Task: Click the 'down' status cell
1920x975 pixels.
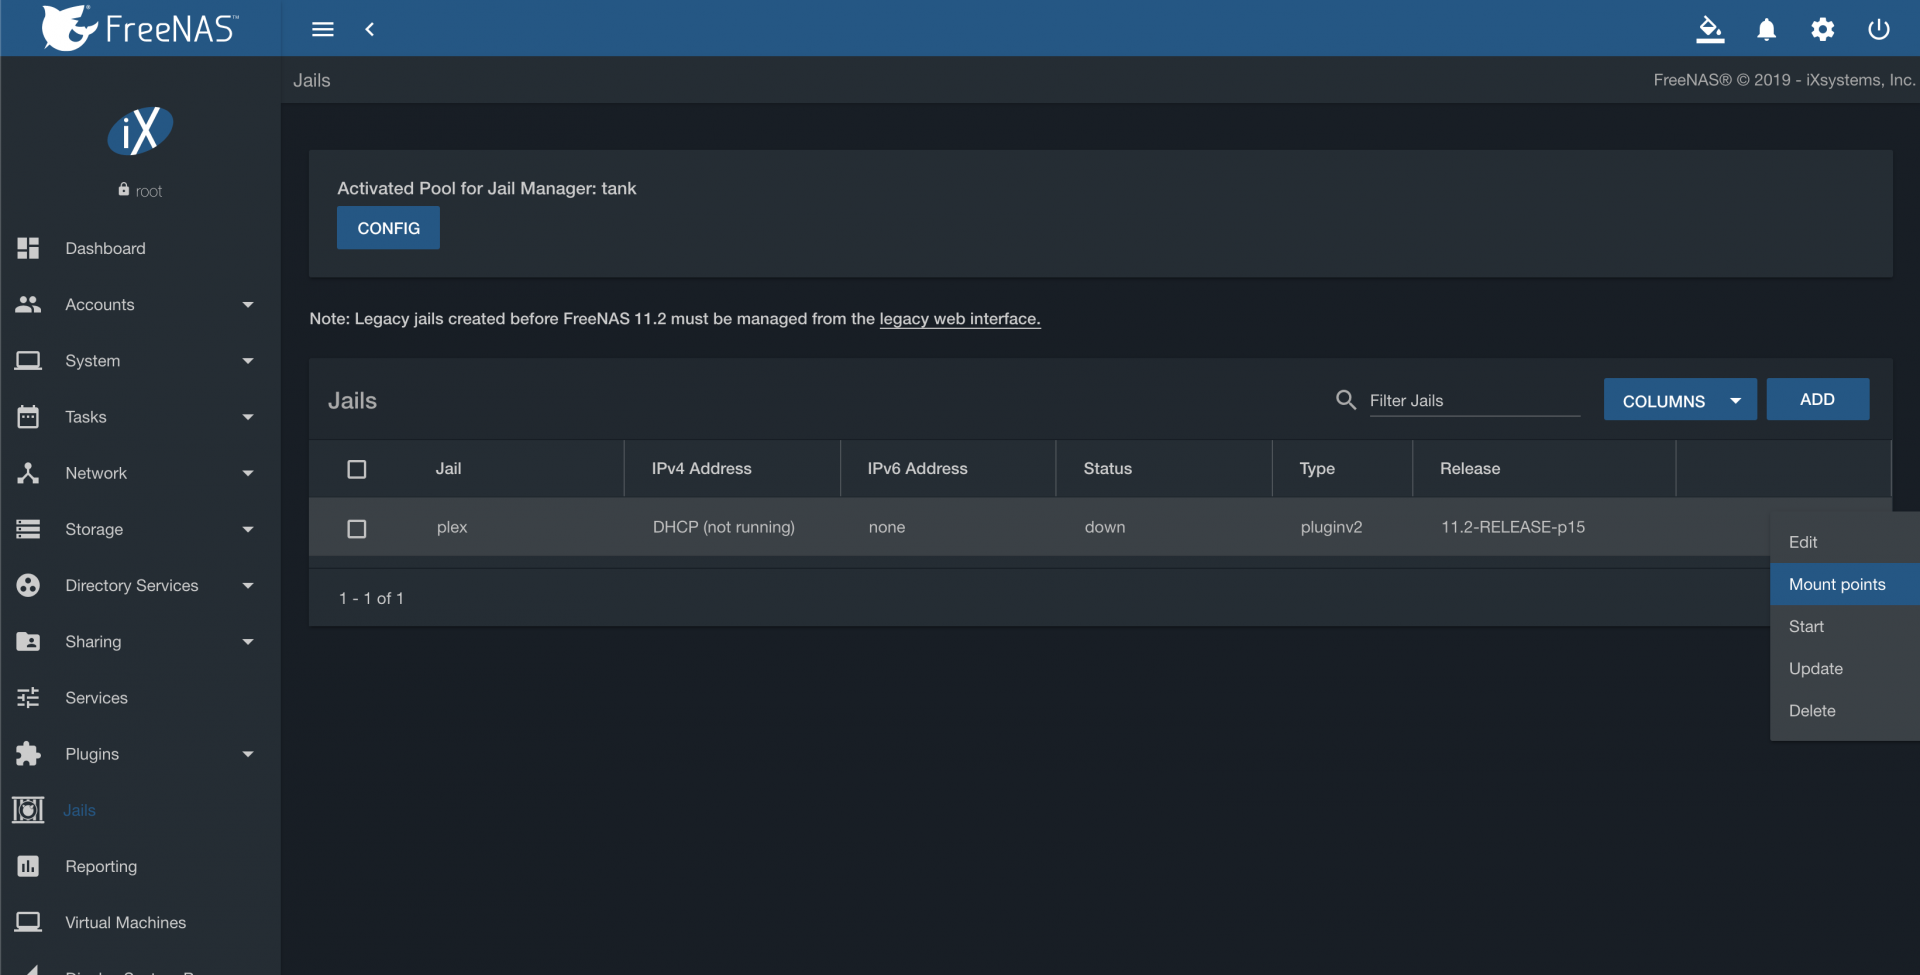Action: [1105, 527]
